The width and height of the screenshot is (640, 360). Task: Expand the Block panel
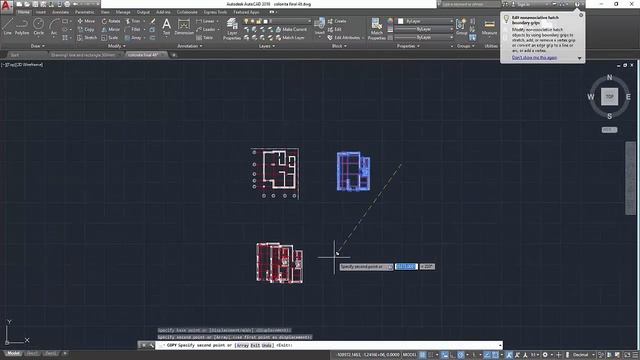pos(339,46)
